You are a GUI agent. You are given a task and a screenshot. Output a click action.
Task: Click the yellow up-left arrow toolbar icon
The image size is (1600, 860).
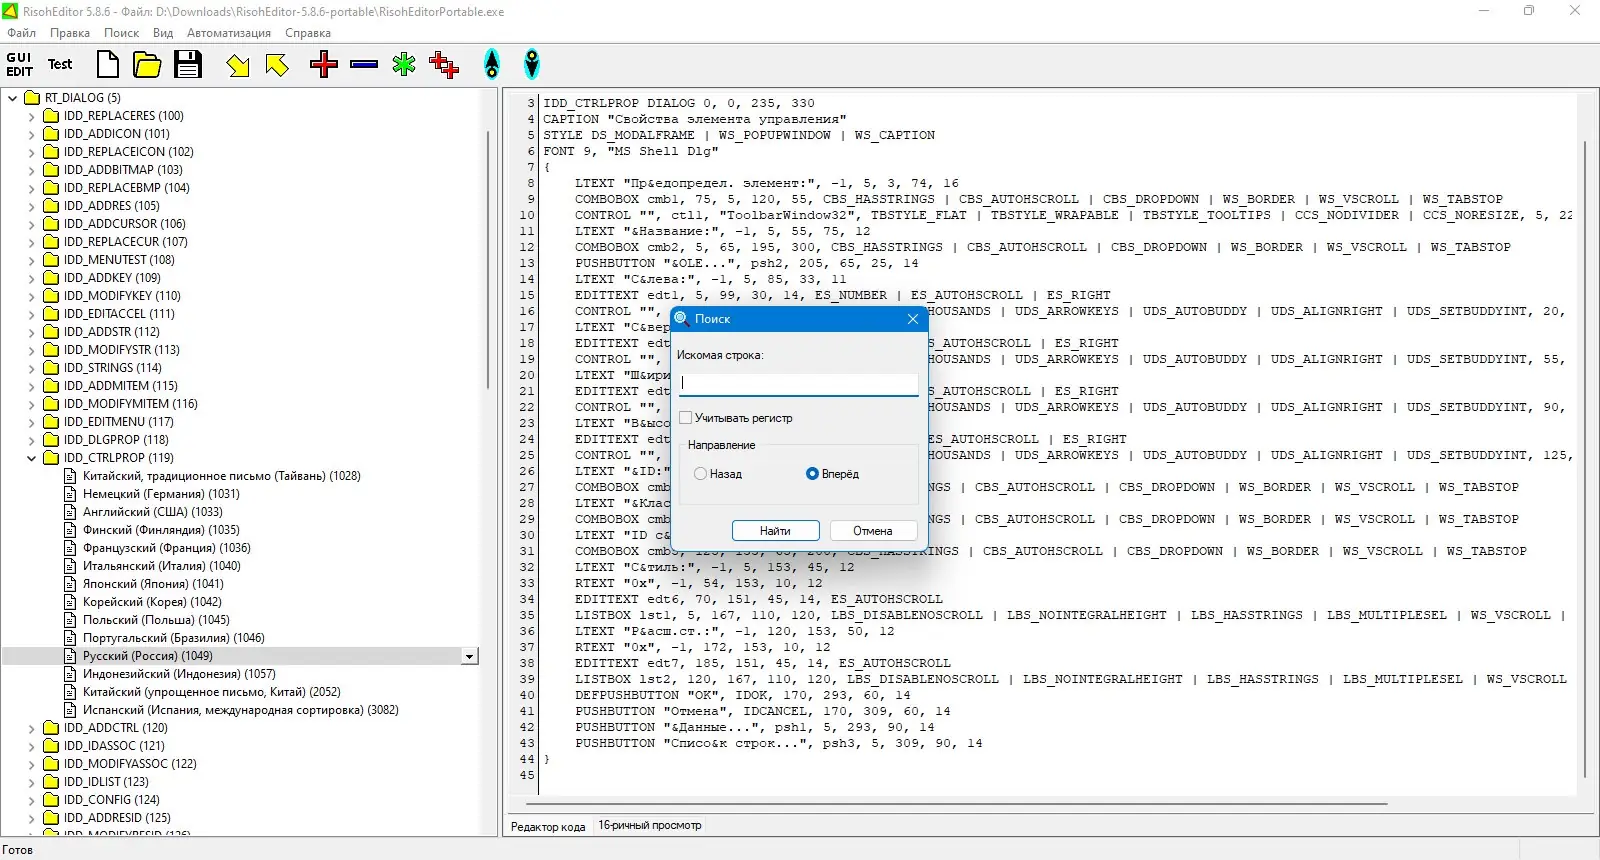[x=277, y=65]
